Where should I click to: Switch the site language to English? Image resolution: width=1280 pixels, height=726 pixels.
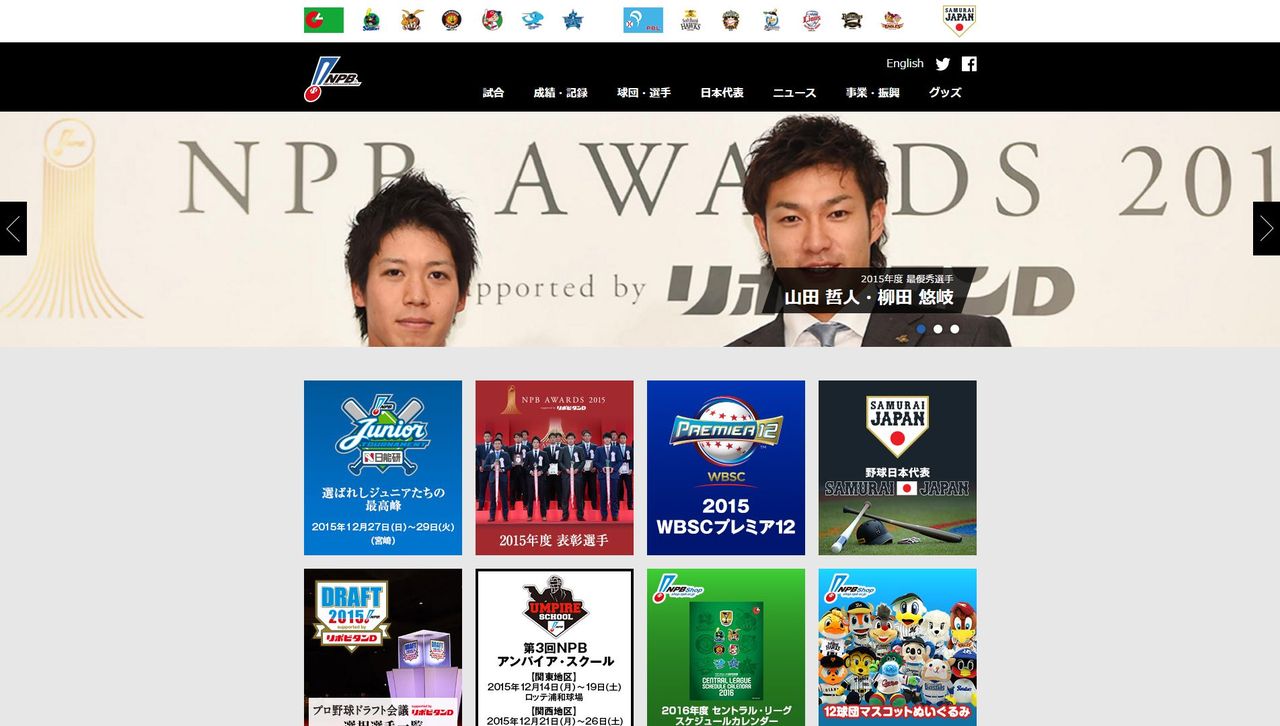pyautogui.click(x=905, y=63)
